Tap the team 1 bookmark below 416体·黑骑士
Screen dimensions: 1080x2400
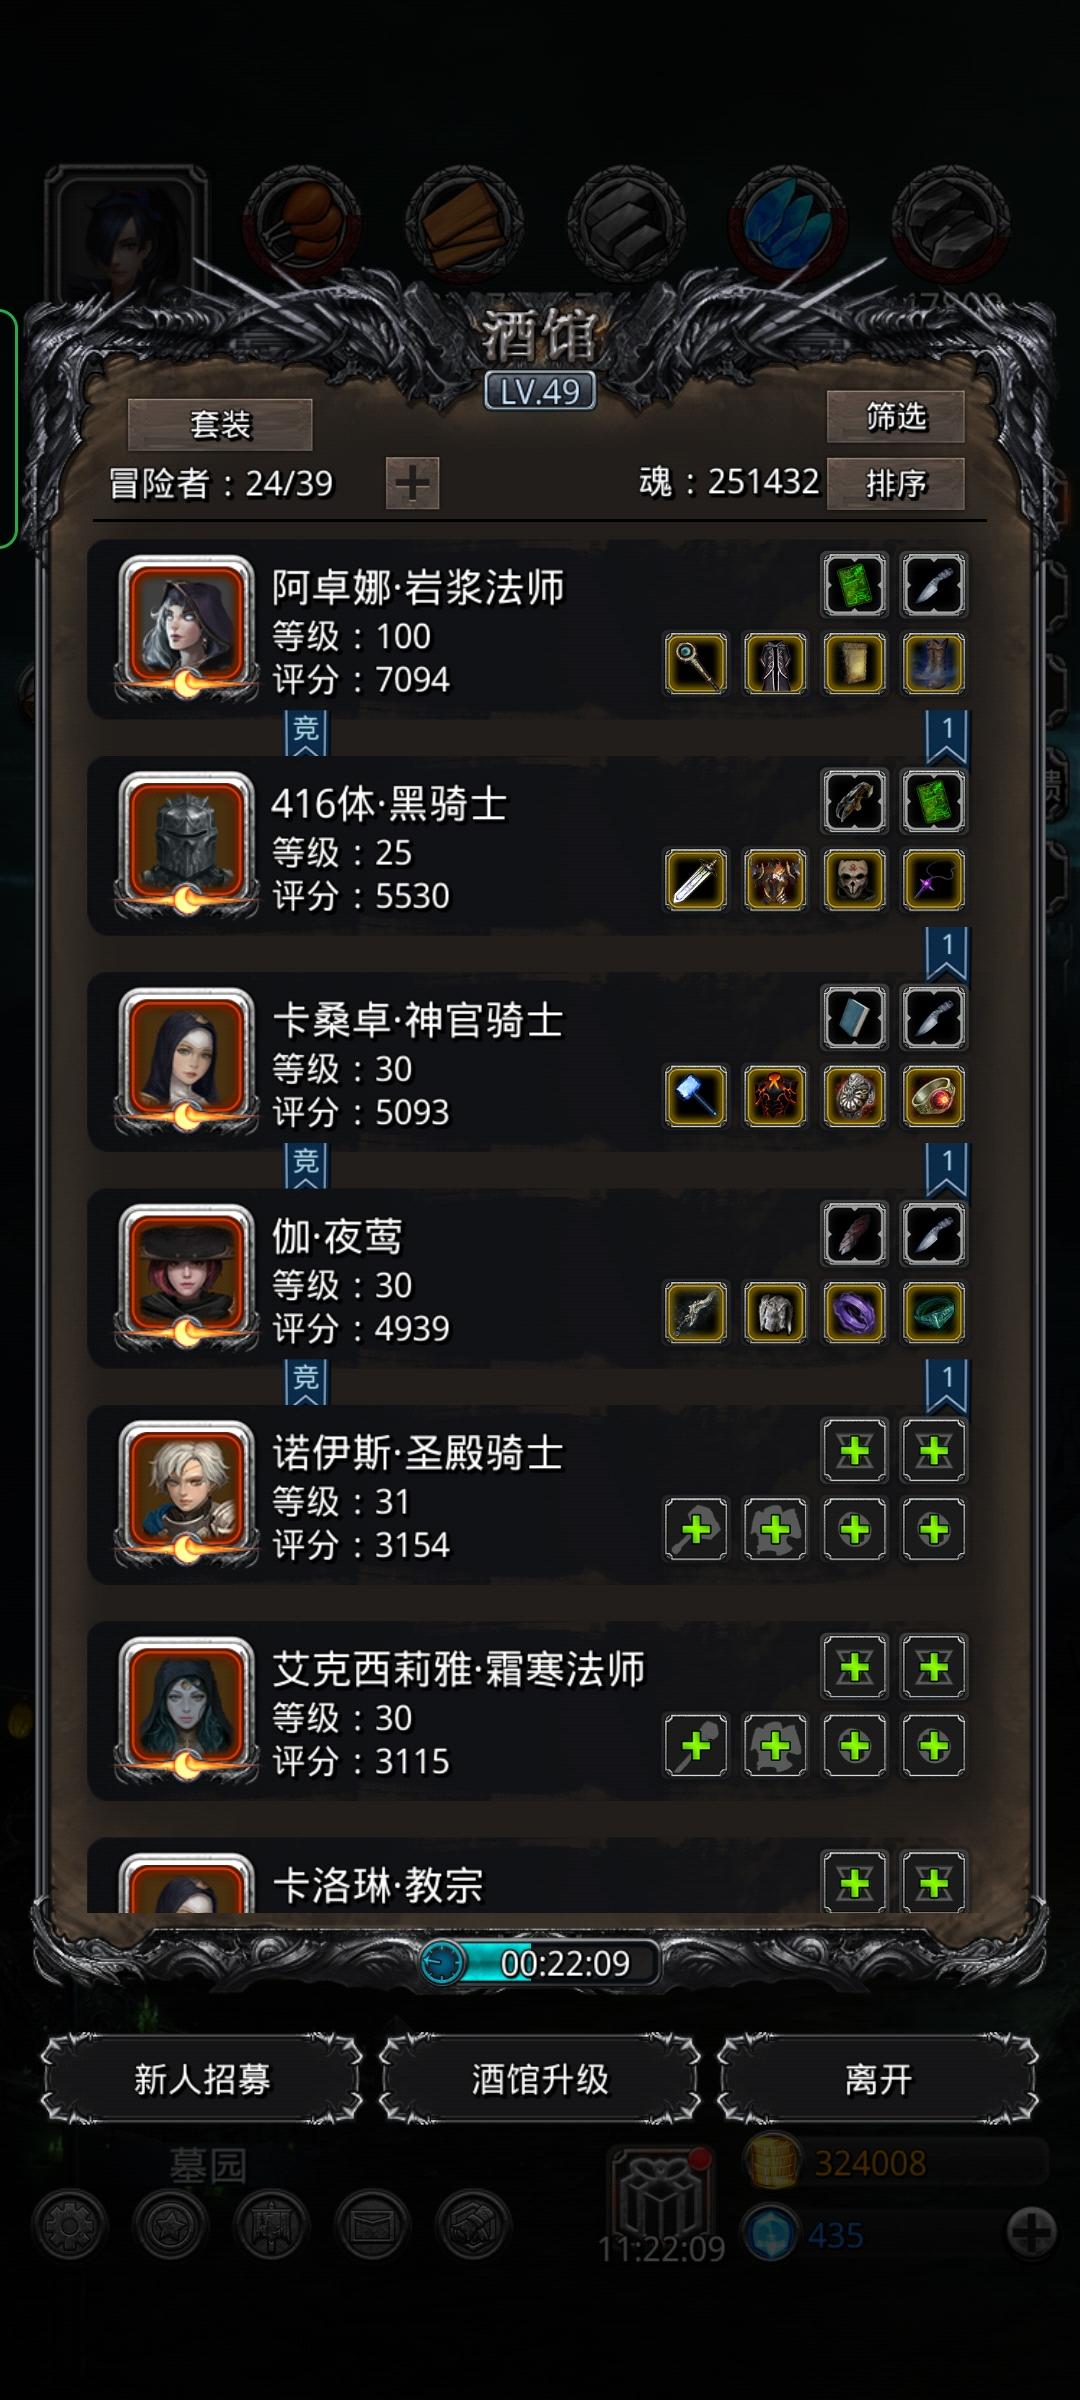946,954
